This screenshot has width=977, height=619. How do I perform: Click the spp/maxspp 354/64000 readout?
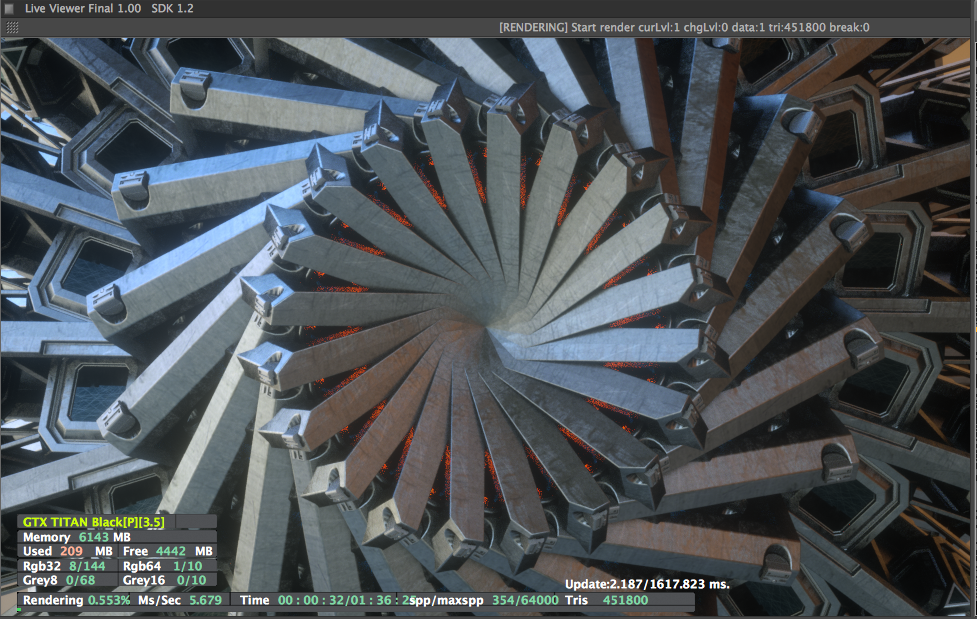484,600
